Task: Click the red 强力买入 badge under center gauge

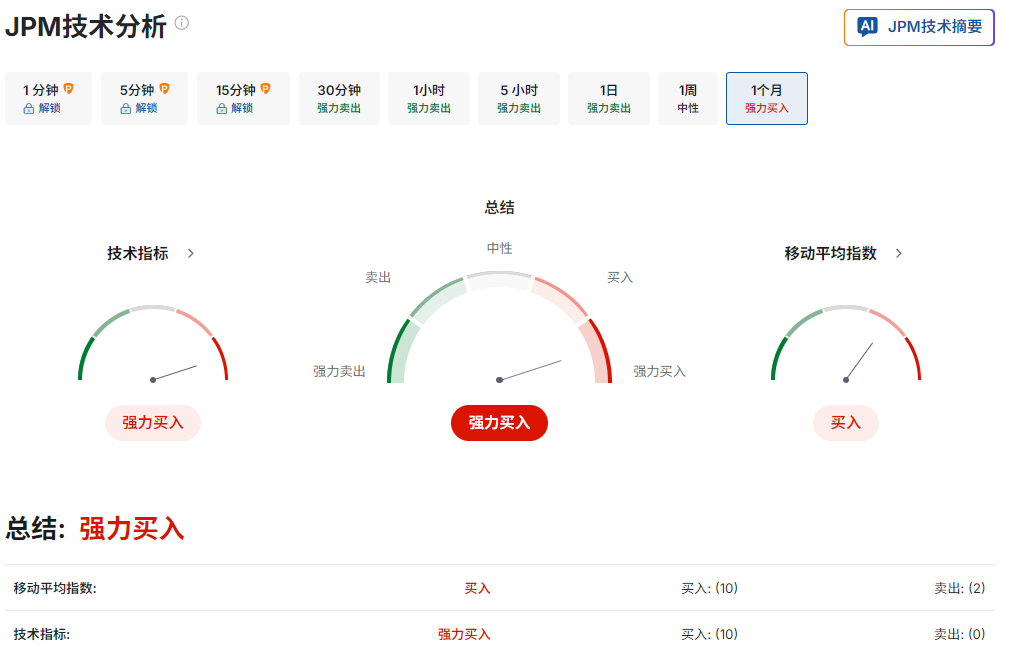Action: 499,423
